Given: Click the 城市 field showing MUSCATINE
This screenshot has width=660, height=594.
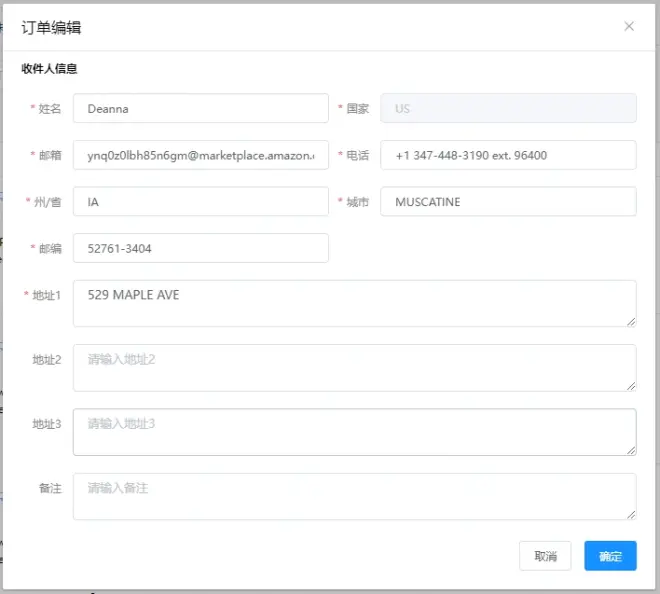Looking at the screenshot, I should [x=508, y=202].
